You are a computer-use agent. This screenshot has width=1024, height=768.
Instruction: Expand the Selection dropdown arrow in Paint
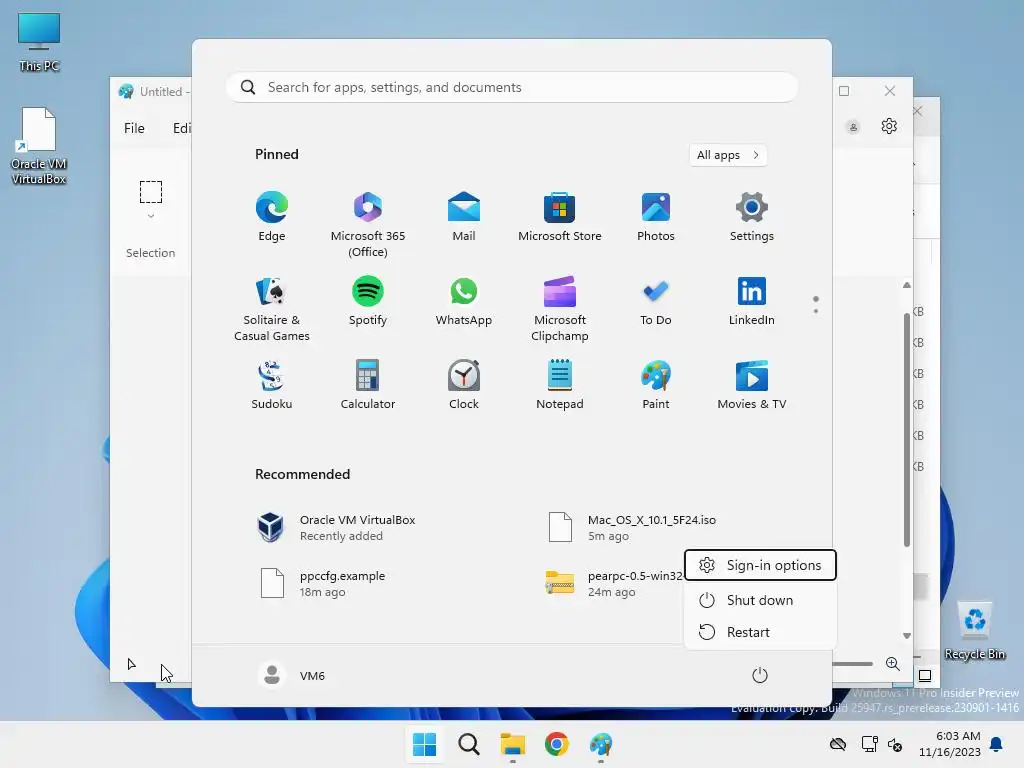[x=151, y=216]
